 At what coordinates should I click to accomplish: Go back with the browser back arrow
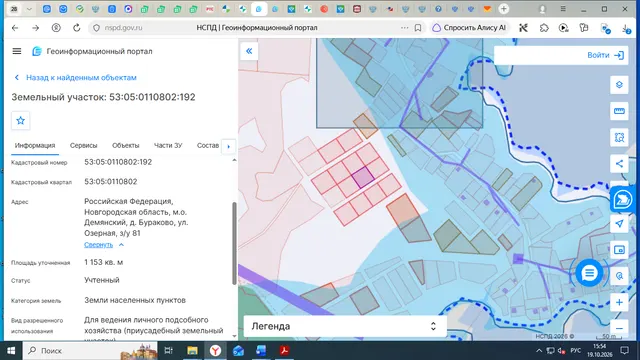pos(15,28)
